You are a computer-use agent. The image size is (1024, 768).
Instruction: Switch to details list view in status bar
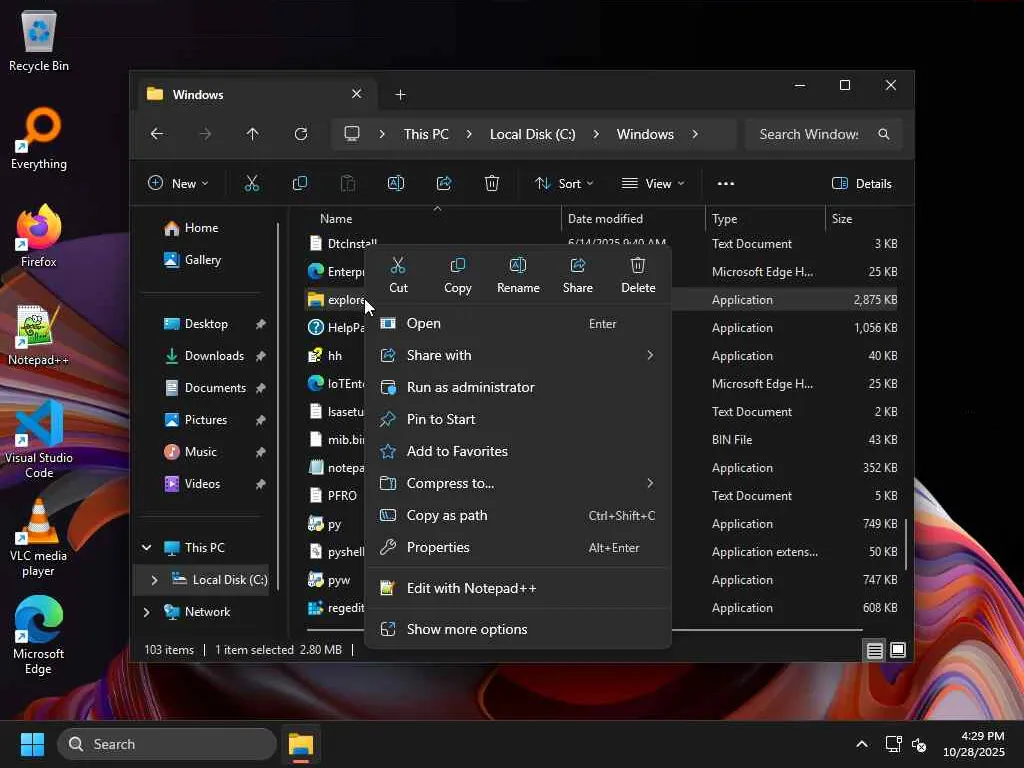pos(875,650)
